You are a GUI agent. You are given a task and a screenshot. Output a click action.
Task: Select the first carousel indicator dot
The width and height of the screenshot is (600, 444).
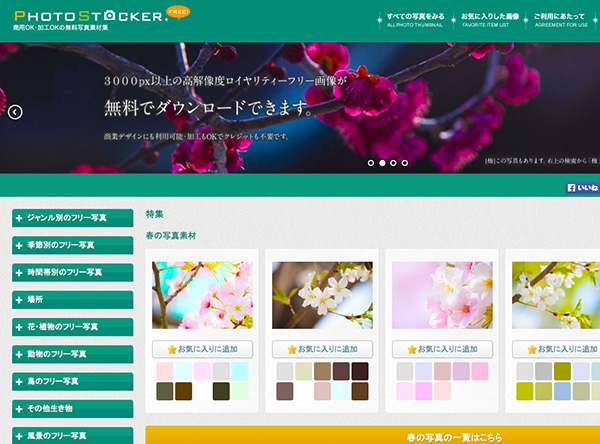point(370,162)
